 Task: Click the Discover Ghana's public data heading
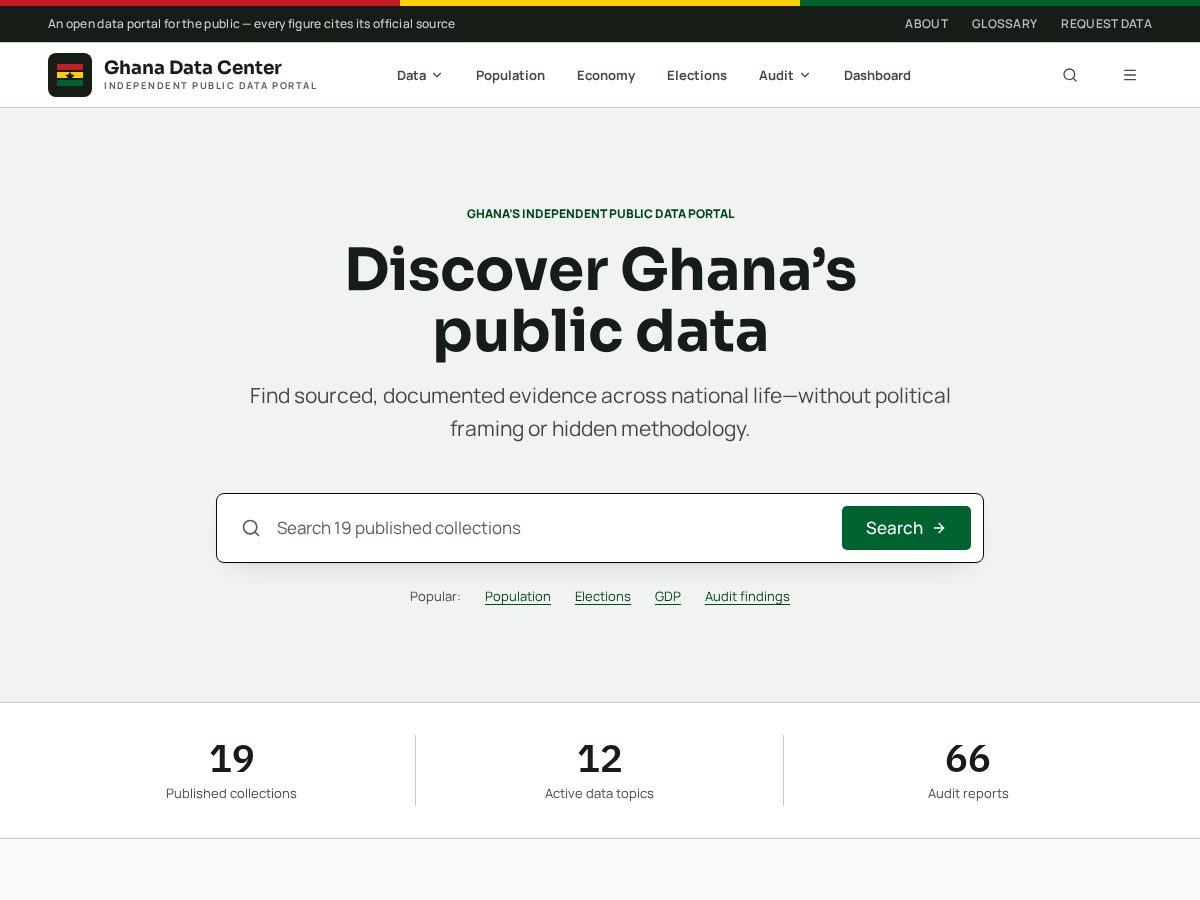[600, 299]
